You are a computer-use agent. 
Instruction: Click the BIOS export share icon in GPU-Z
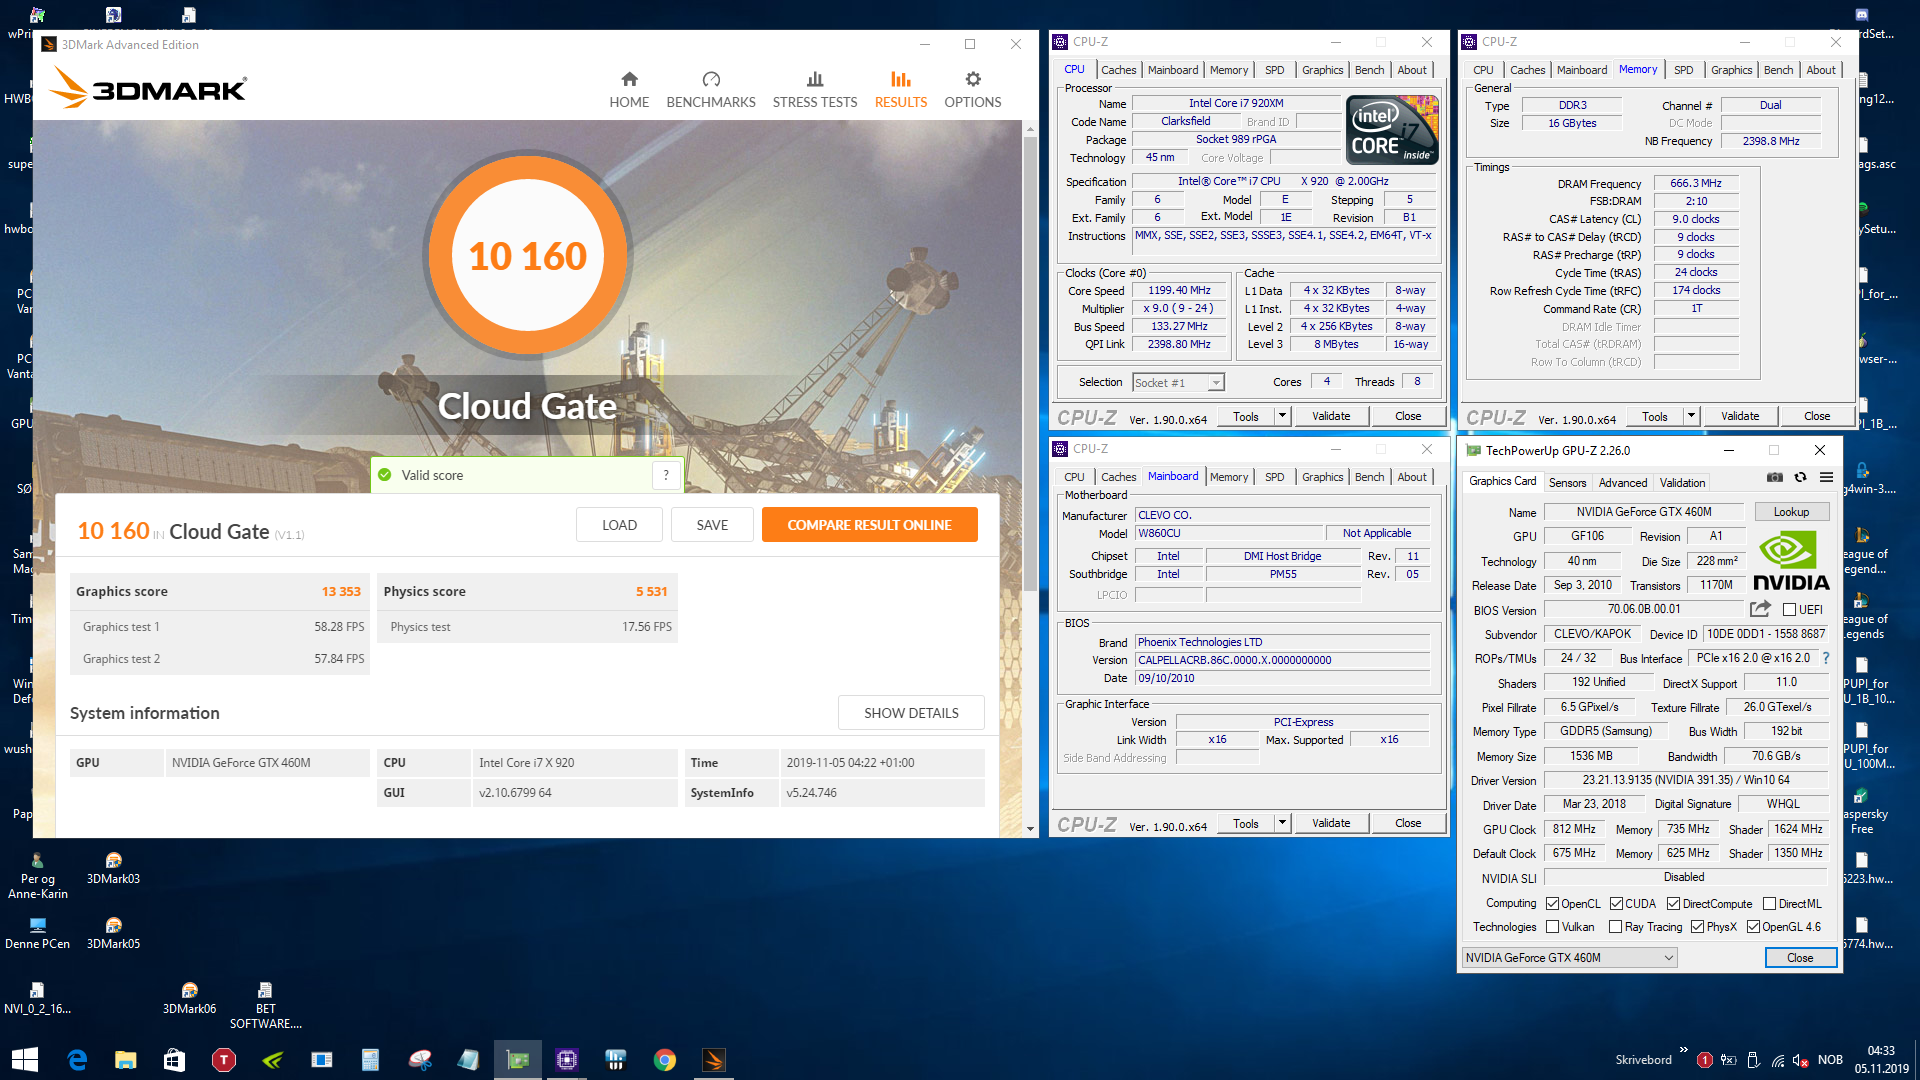coord(1761,609)
